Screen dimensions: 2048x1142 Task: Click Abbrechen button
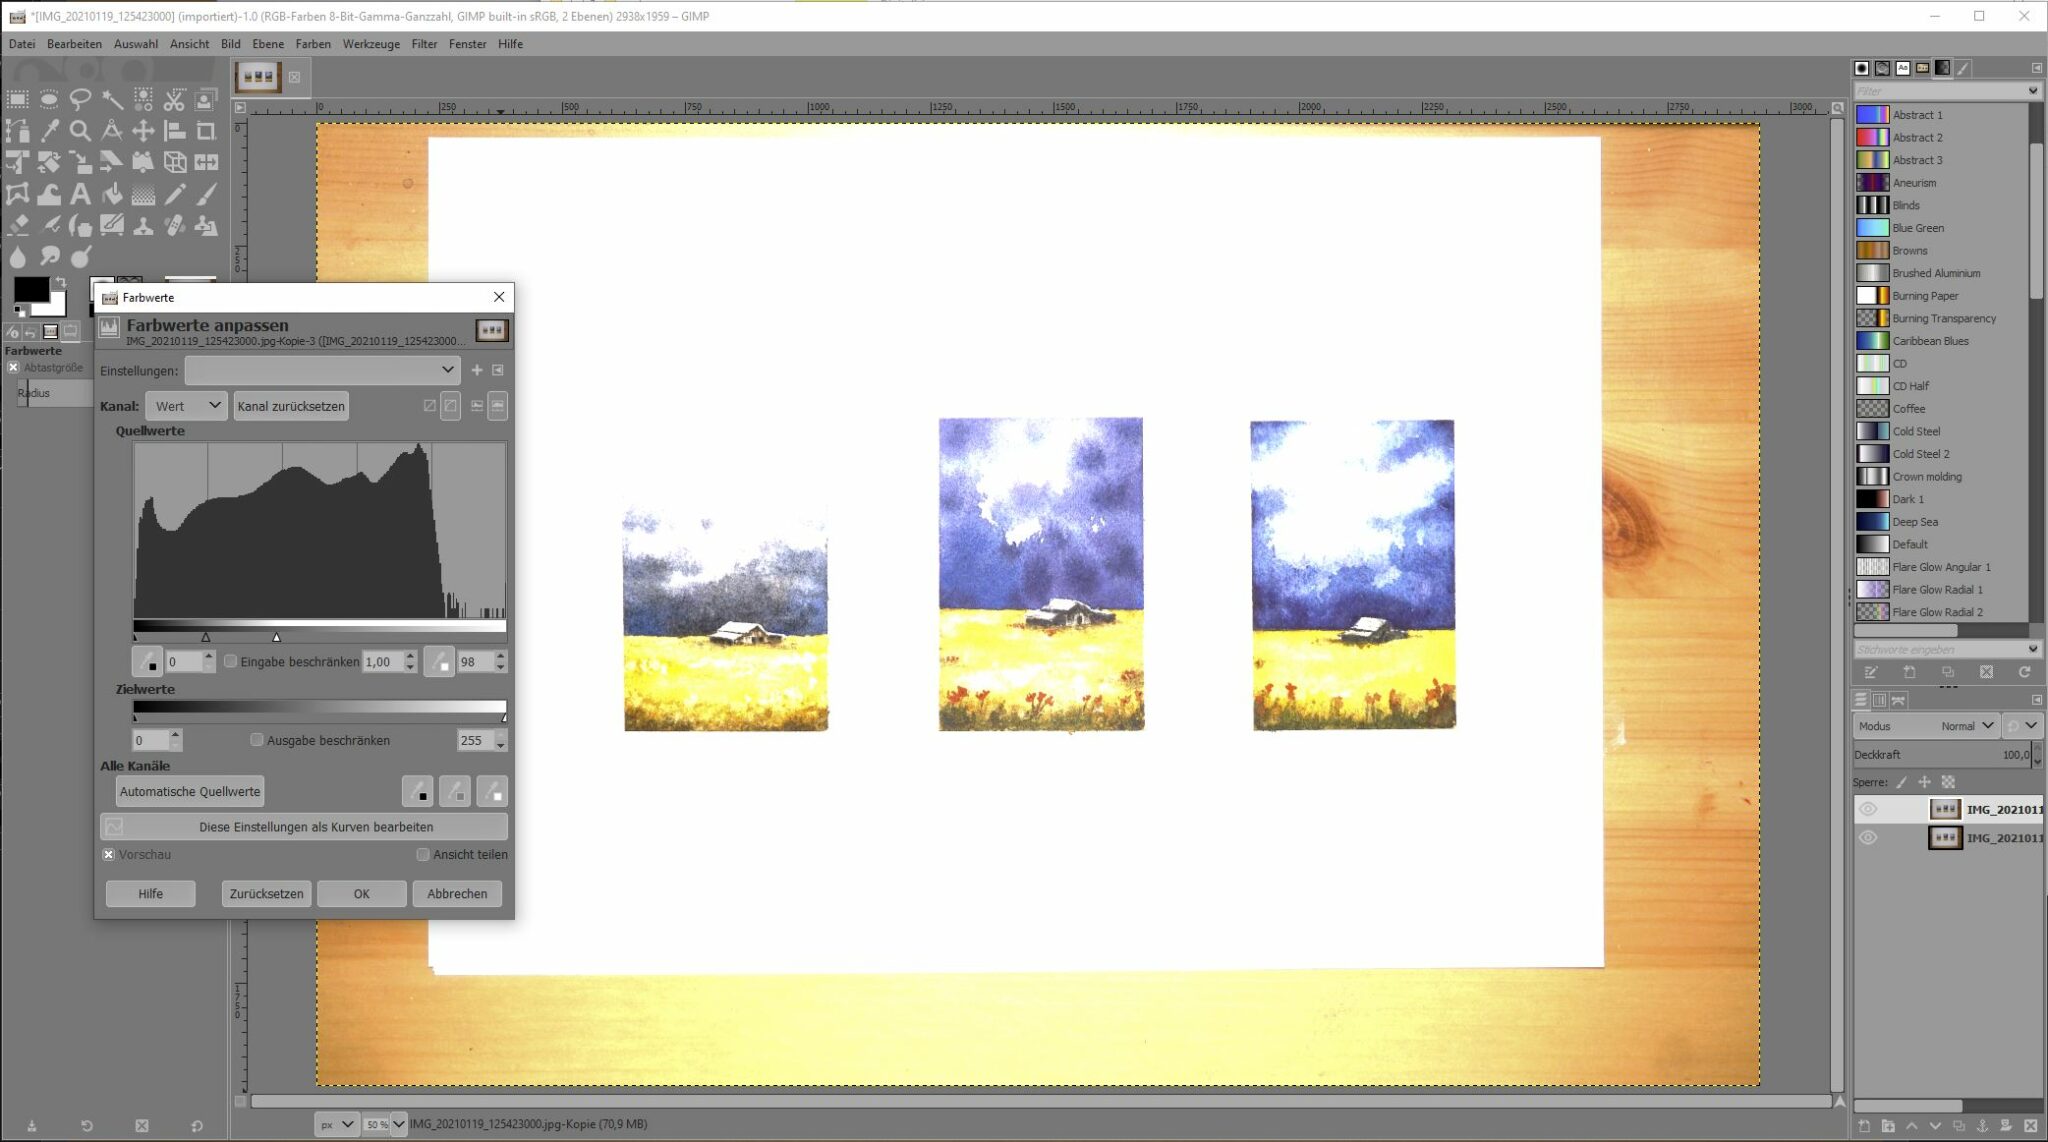pyautogui.click(x=457, y=893)
